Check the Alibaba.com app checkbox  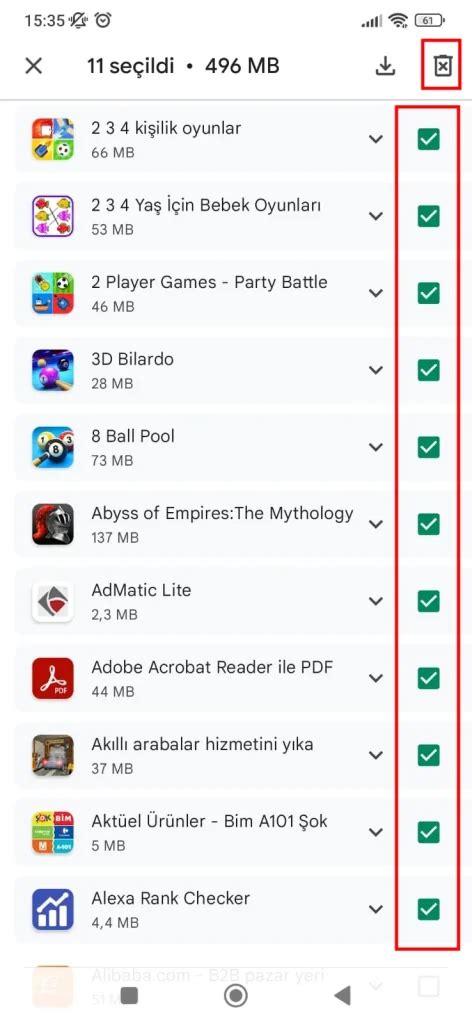pyautogui.click(x=428, y=987)
